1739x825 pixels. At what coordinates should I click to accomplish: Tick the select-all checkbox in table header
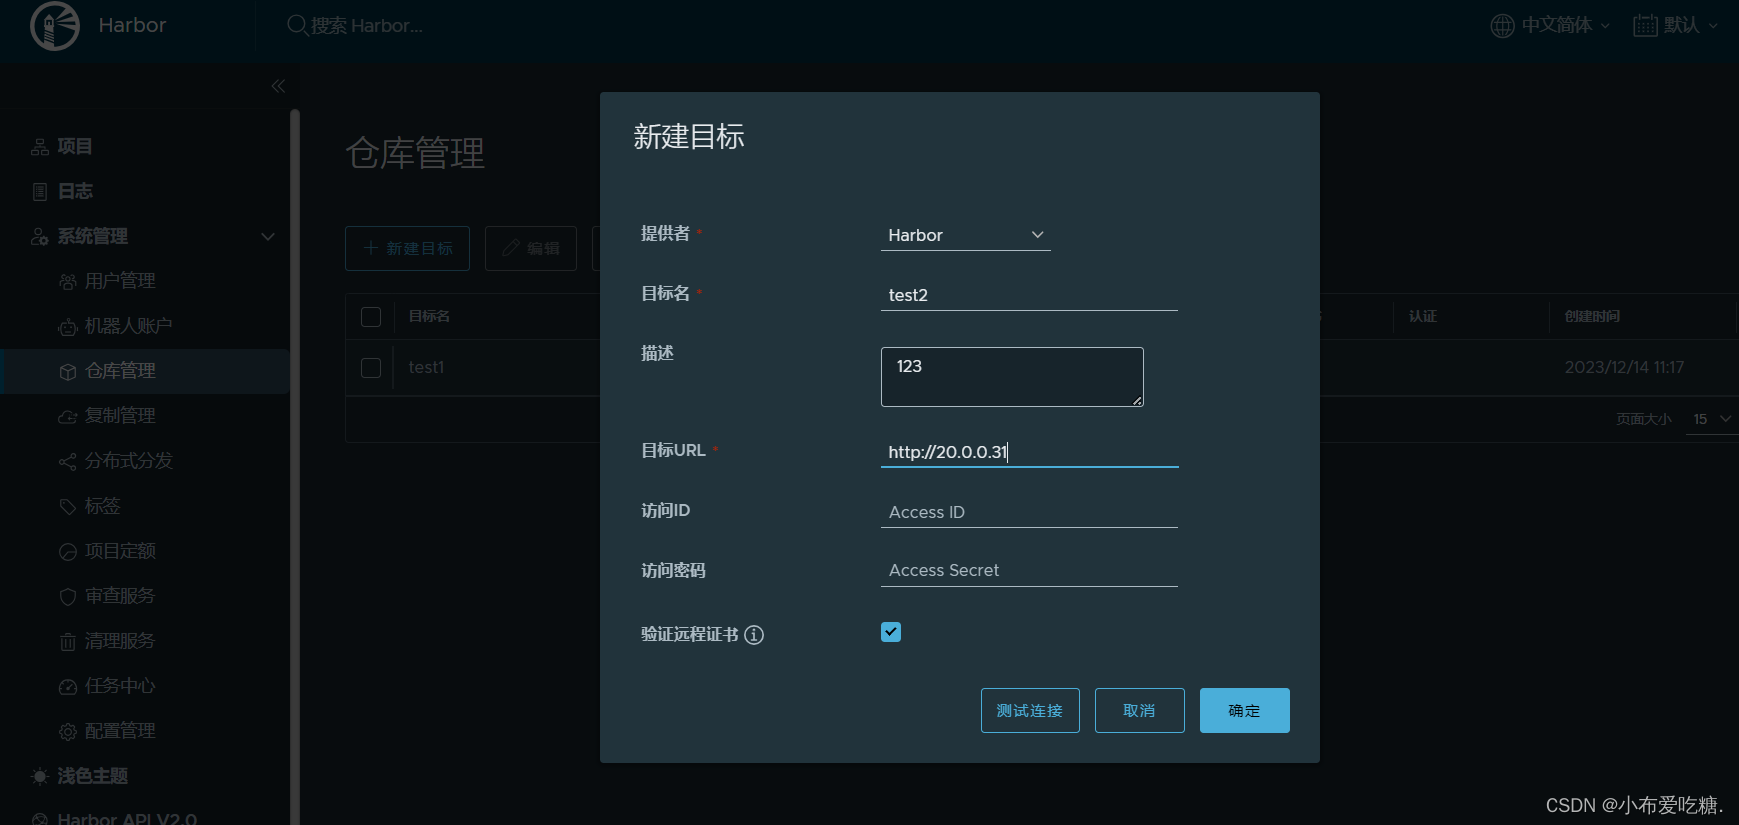371,317
